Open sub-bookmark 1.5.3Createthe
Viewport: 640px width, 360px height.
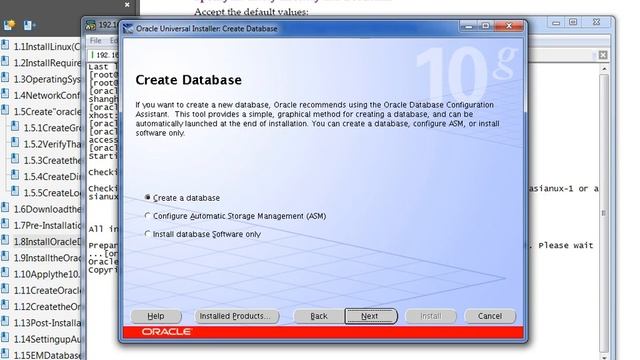pyautogui.click(x=52, y=160)
